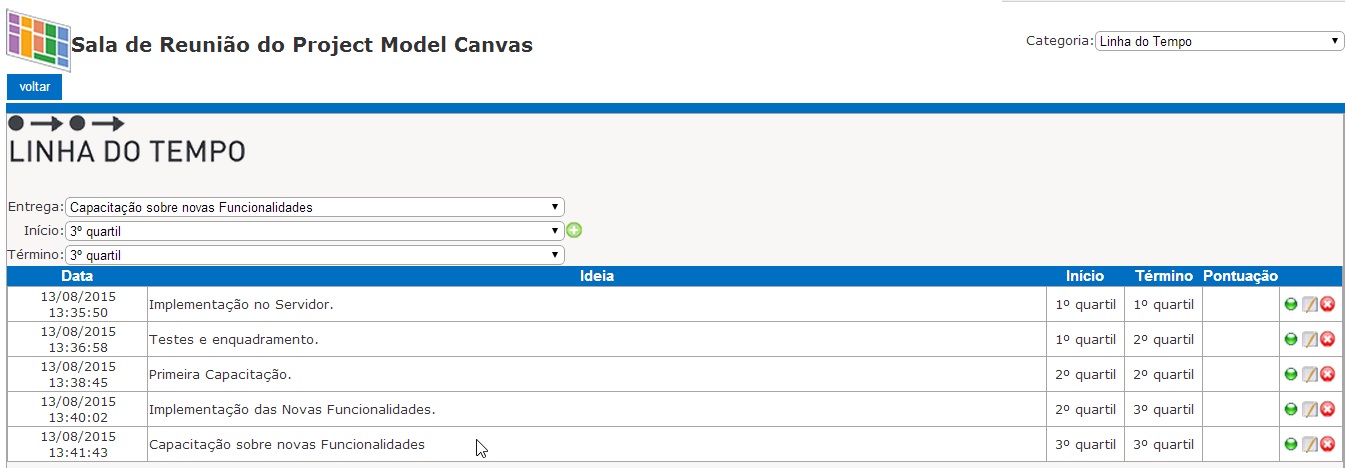Click the Data column header
The width and height of the screenshot is (1345, 468).
tap(77, 276)
